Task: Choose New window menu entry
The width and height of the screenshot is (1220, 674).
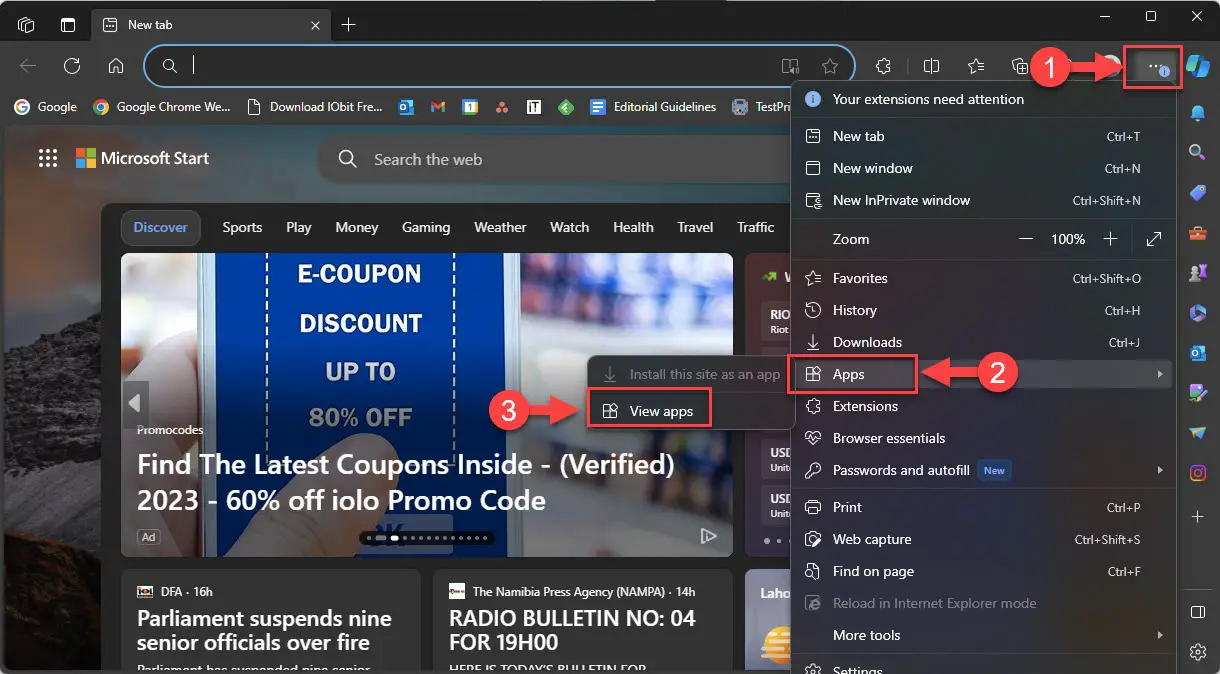Action: (982, 168)
